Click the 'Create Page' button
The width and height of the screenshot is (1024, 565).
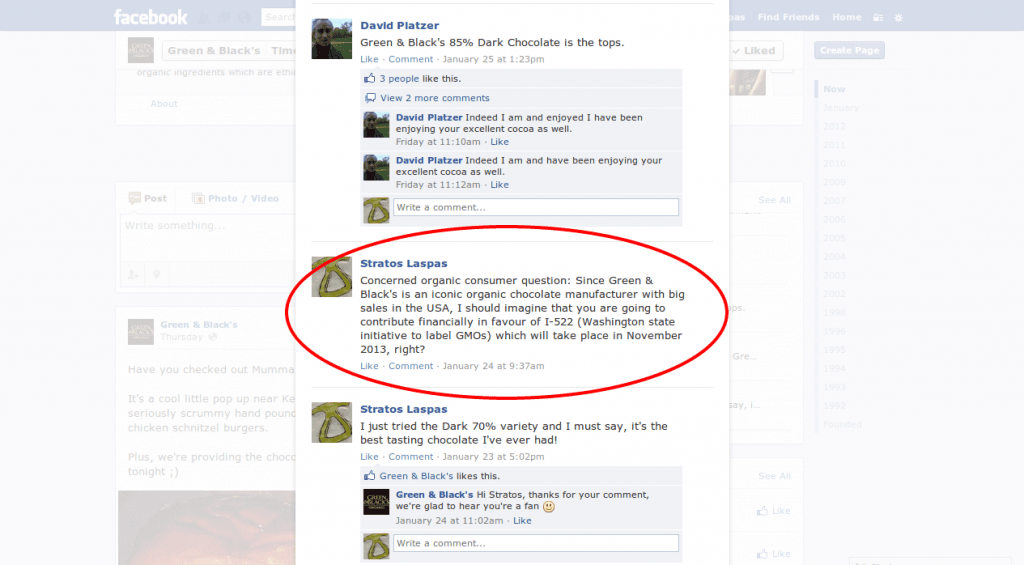(x=849, y=50)
